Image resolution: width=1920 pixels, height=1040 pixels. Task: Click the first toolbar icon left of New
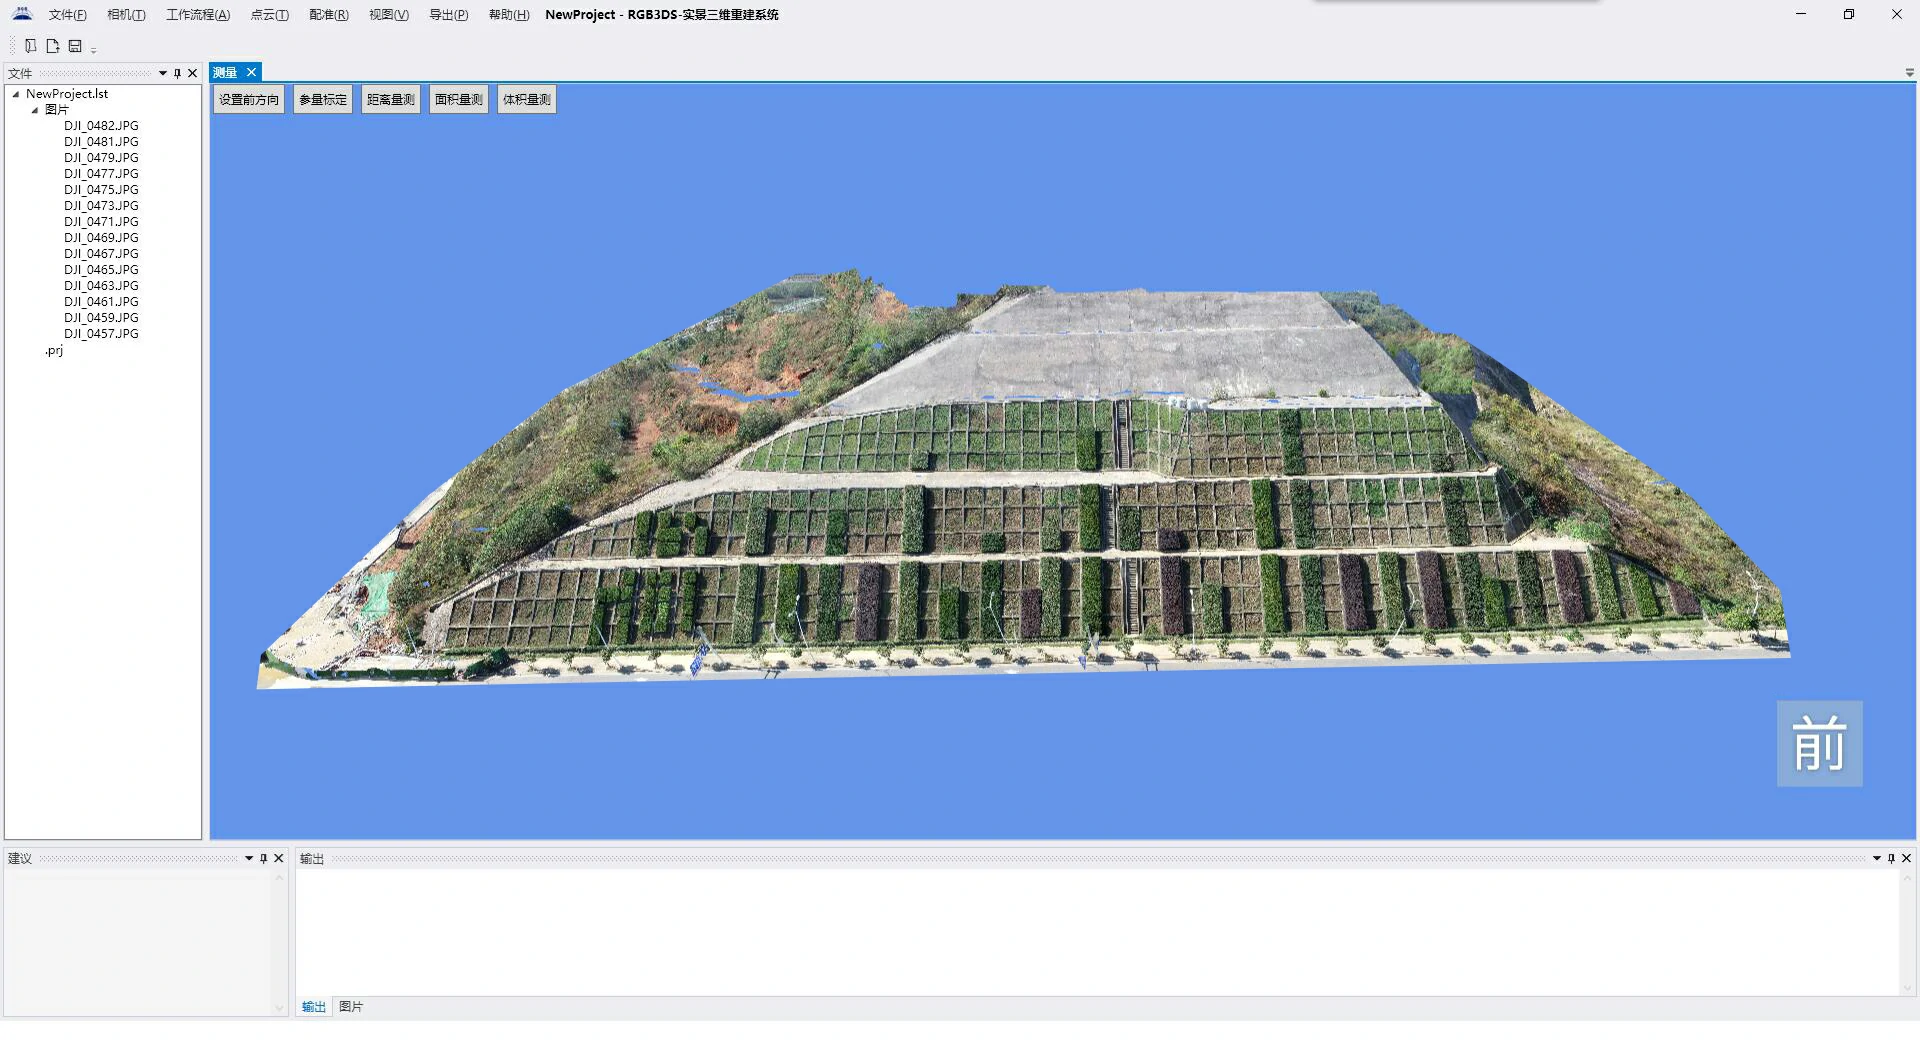coord(31,46)
